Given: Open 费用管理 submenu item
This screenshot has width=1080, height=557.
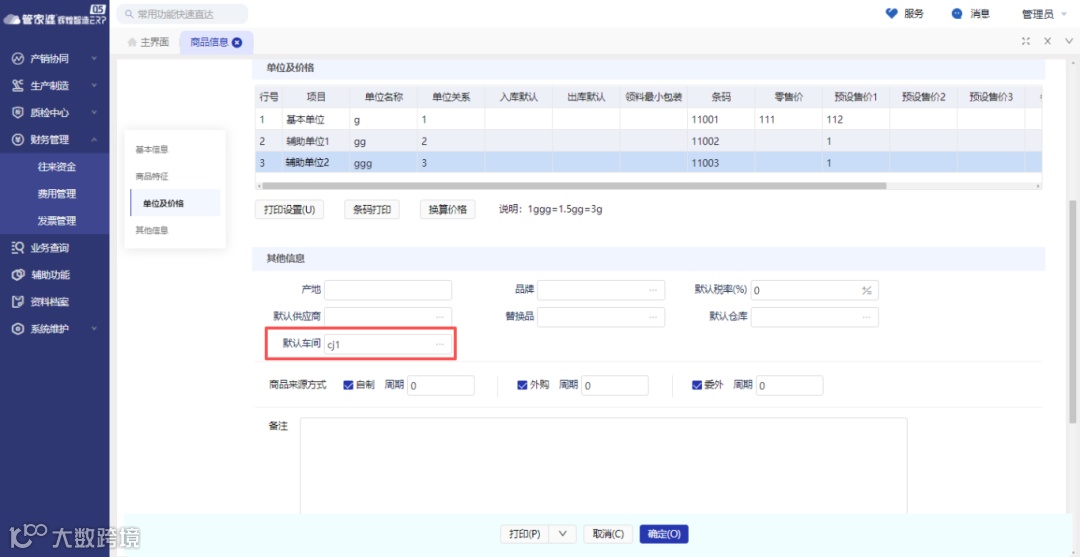Looking at the screenshot, I should pos(56,193).
